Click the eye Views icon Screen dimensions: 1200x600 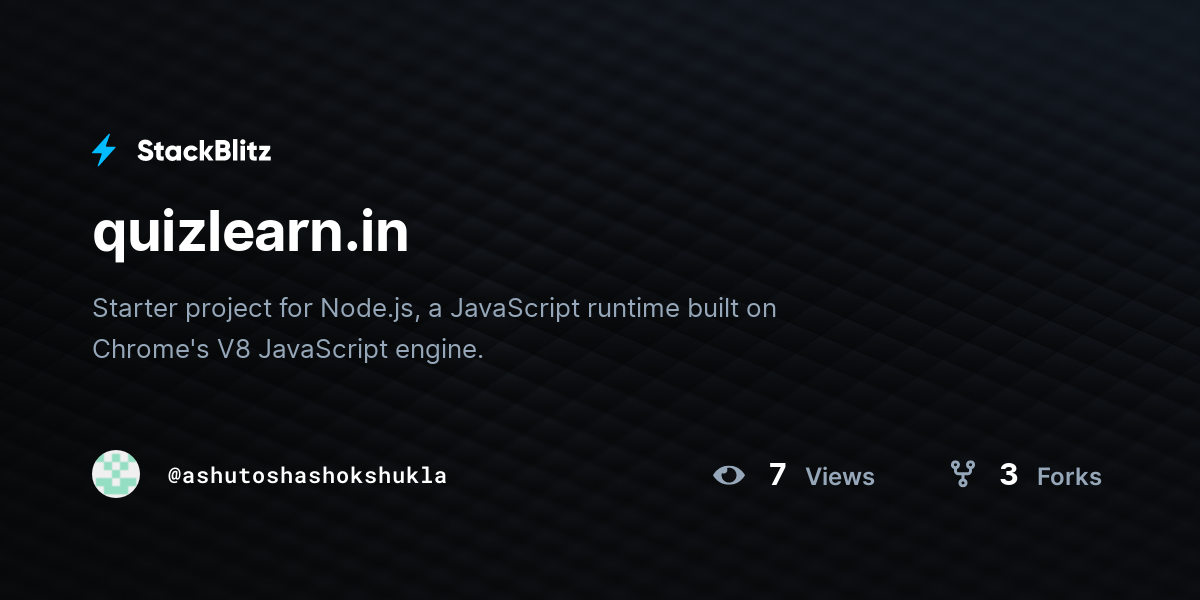729,475
